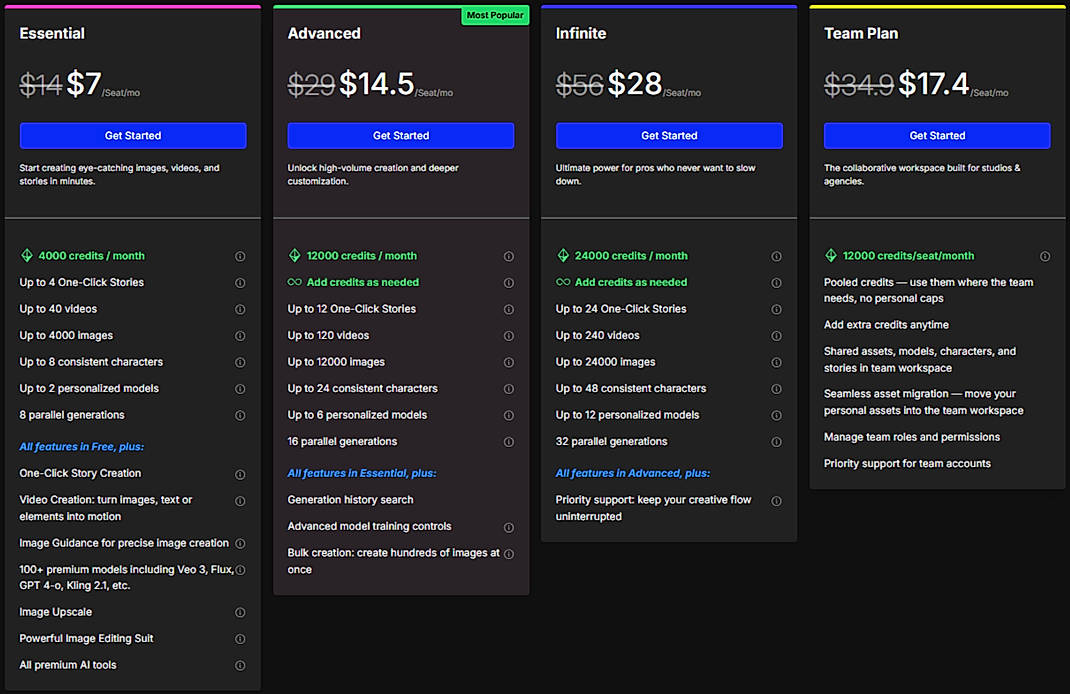1070x694 pixels.
Task: Click the Infinite plan title
Action: tap(581, 33)
